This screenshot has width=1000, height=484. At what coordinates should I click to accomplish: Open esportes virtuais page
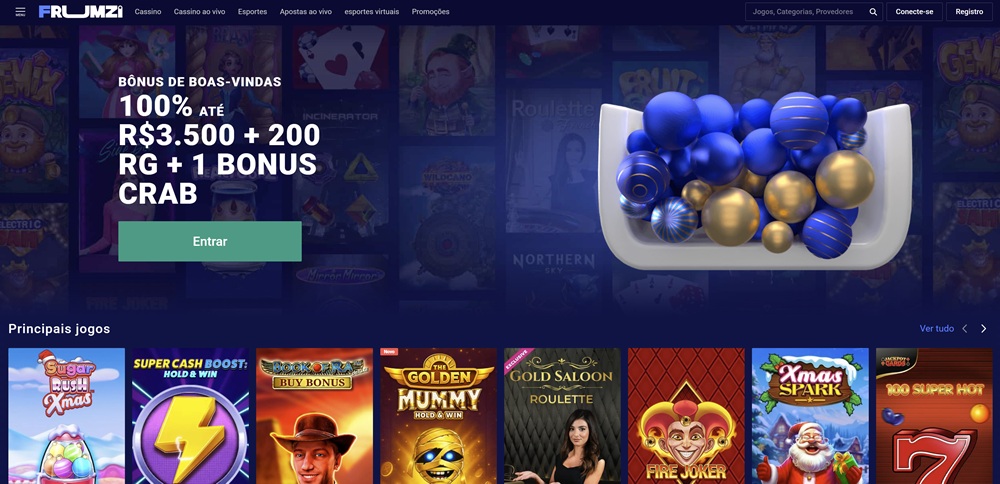coord(372,11)
